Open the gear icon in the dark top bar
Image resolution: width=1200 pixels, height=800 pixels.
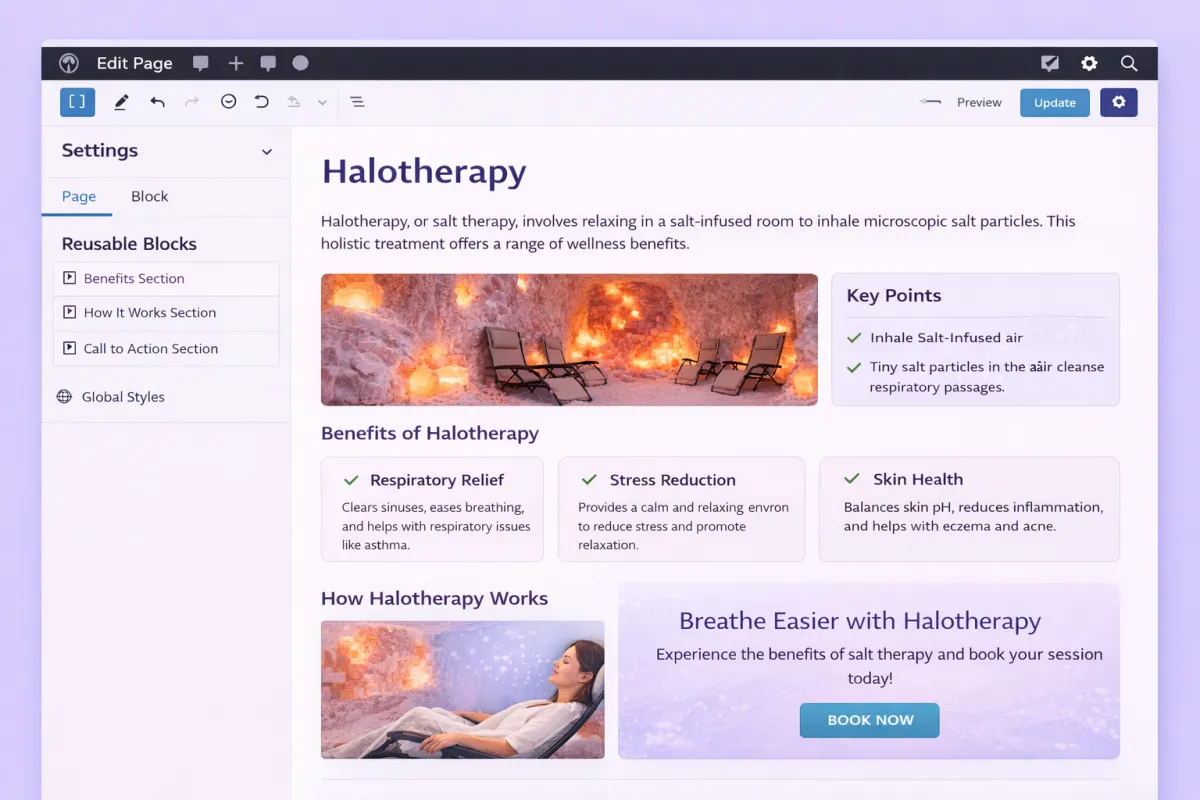click(1089, 63)
